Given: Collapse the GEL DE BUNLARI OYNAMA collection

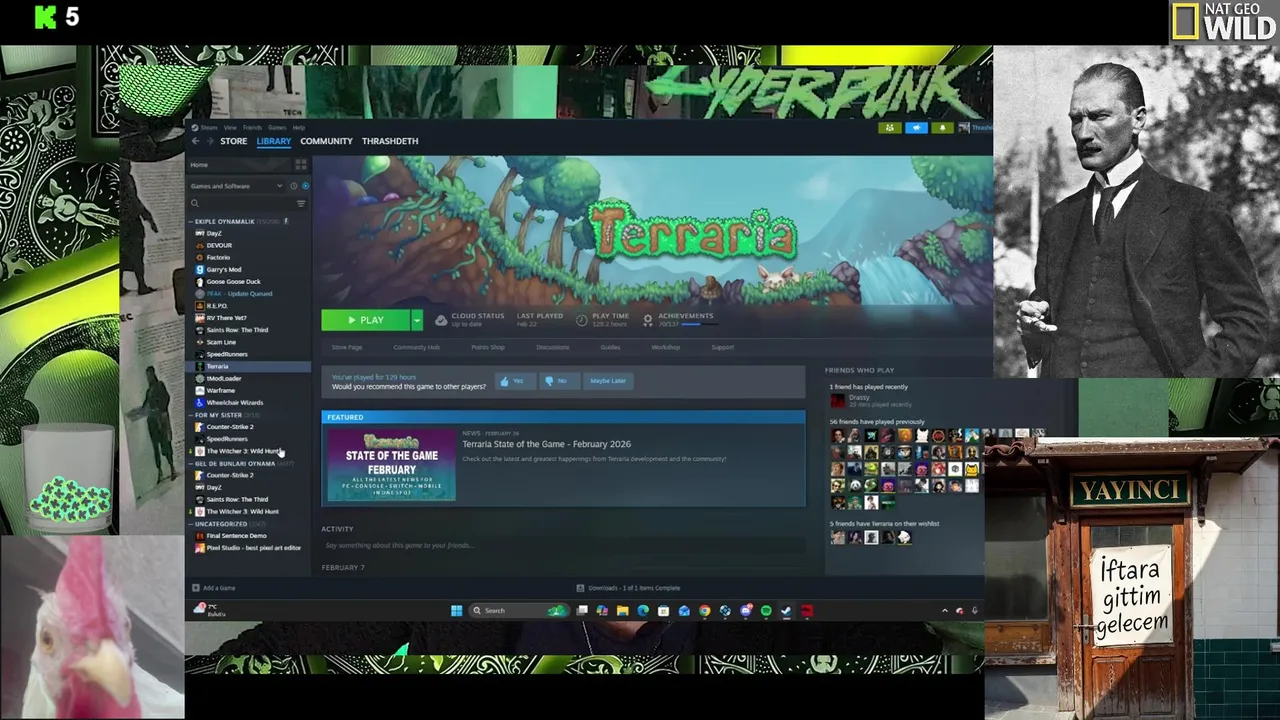Looking at the screenshot, I should (191, 463).
